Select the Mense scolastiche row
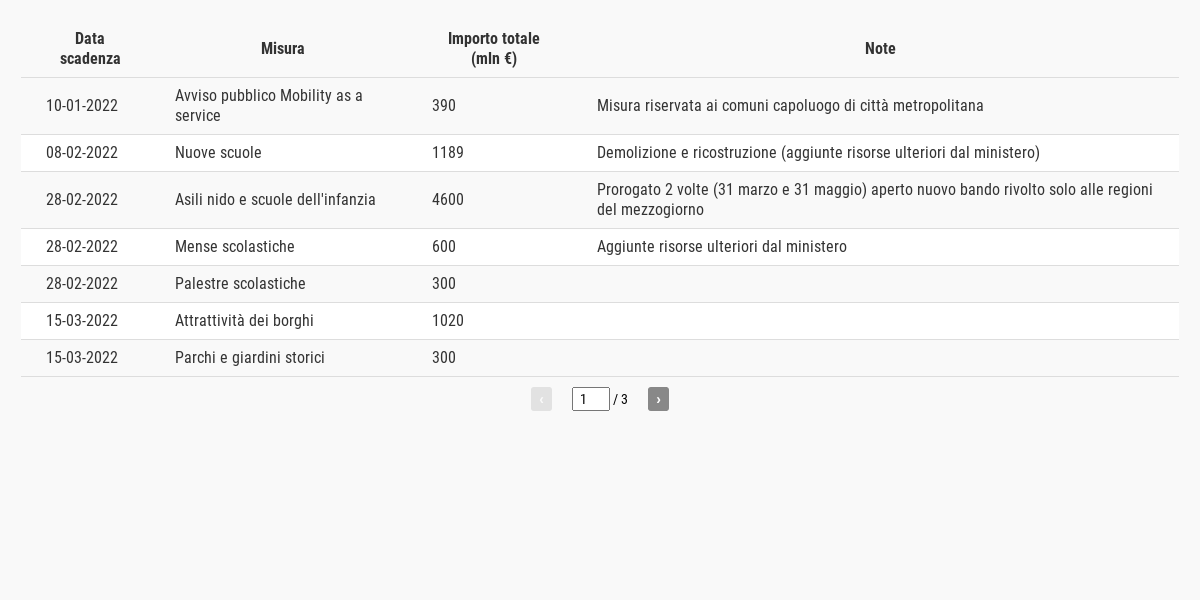The height and width of the screenshot is (600, 1200). pyautogui.click(x=600, y=247)
